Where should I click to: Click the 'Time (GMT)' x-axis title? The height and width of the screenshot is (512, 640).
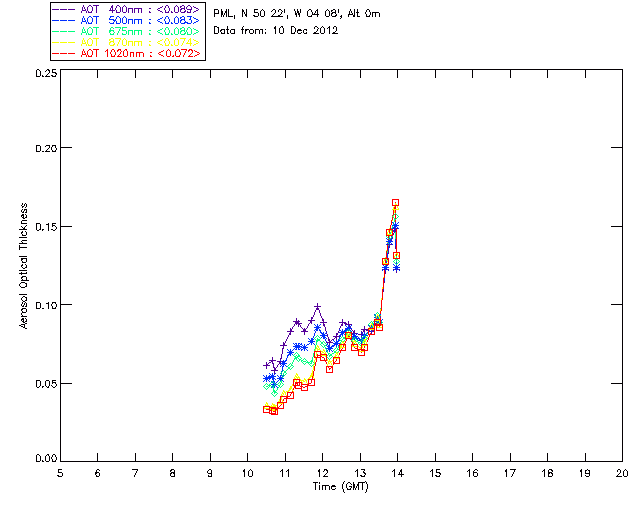(x=340, y=487)
